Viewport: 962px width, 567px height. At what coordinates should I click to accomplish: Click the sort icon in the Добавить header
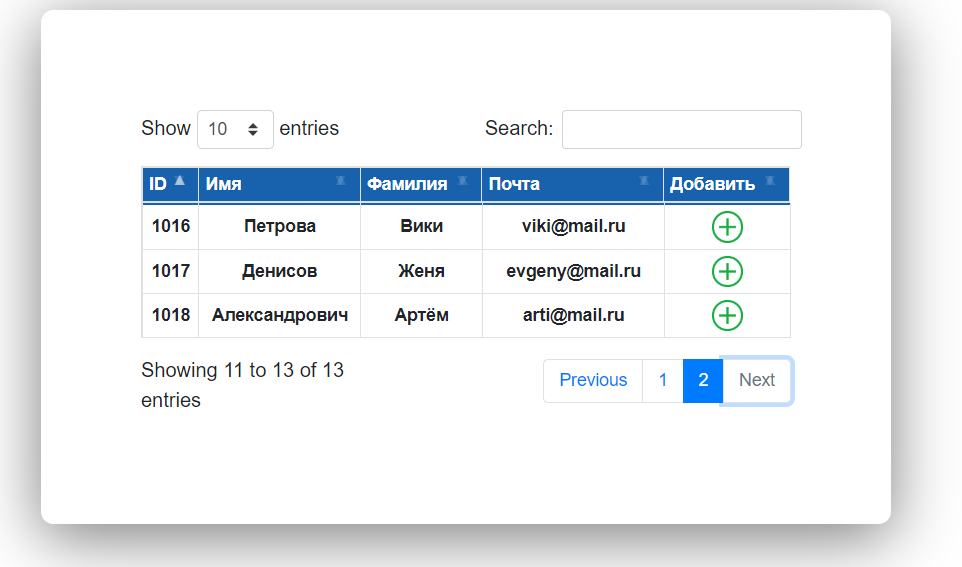770,181
